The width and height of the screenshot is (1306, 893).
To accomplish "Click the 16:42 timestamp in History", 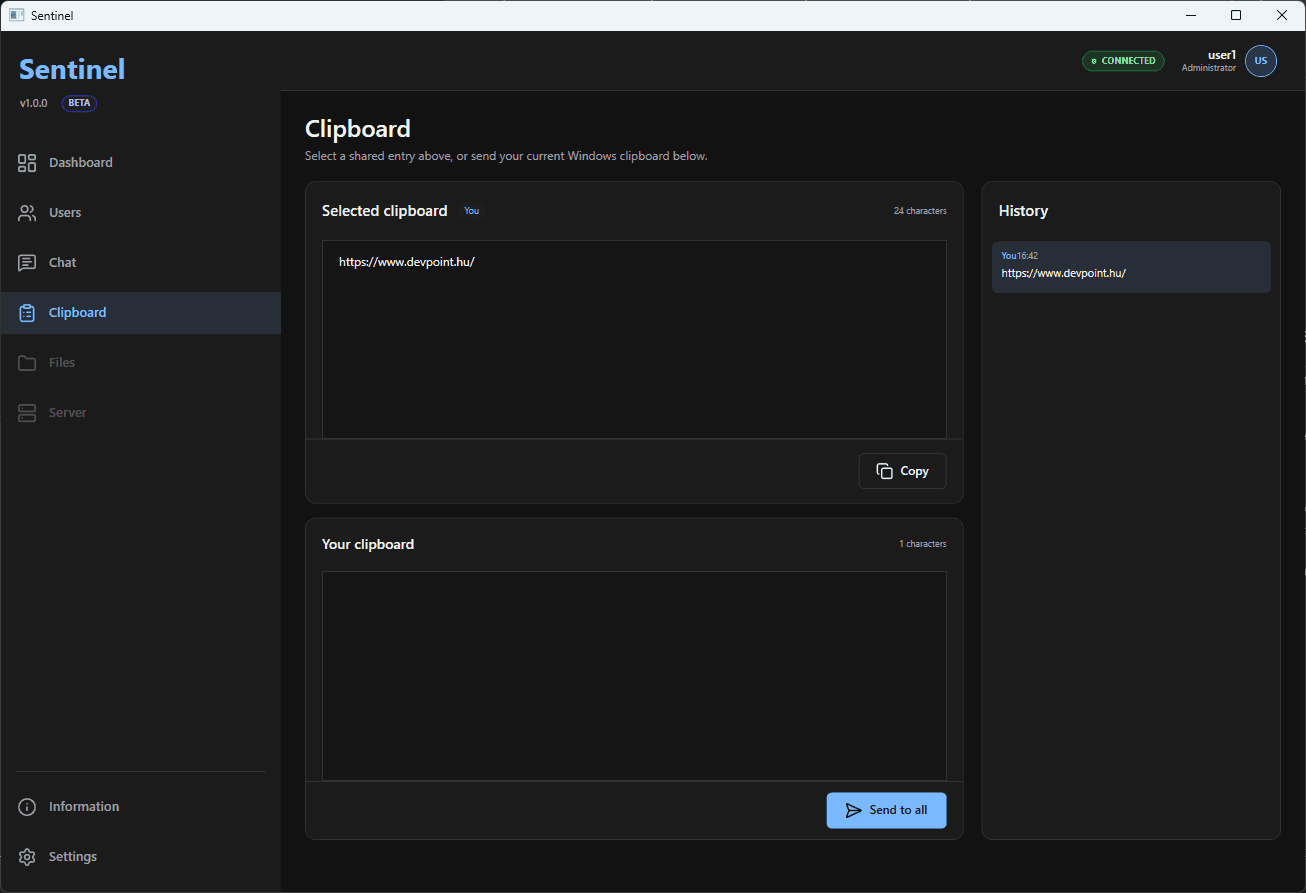I will coord(1028,256).
